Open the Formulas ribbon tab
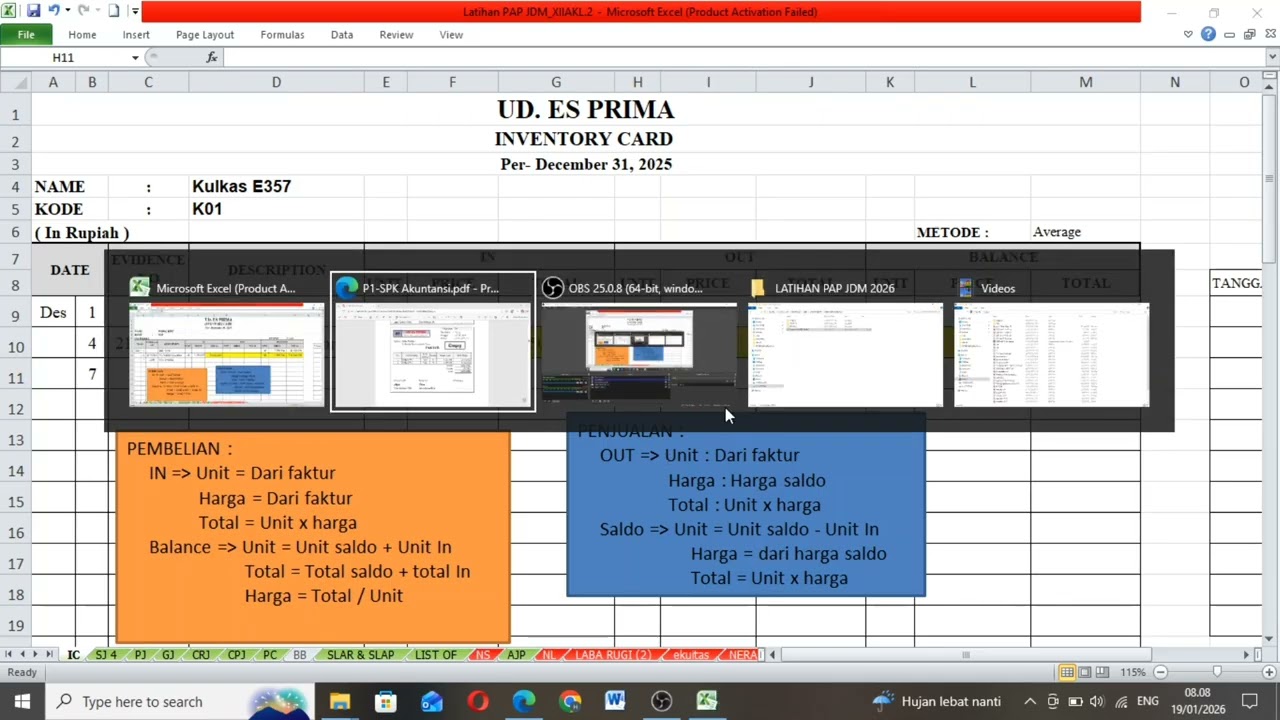 282,34
